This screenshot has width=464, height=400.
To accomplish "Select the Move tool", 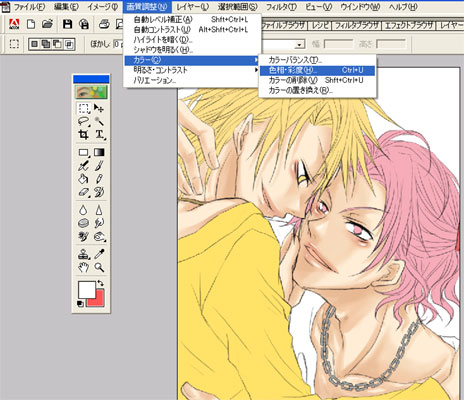I will coord(99,108).
